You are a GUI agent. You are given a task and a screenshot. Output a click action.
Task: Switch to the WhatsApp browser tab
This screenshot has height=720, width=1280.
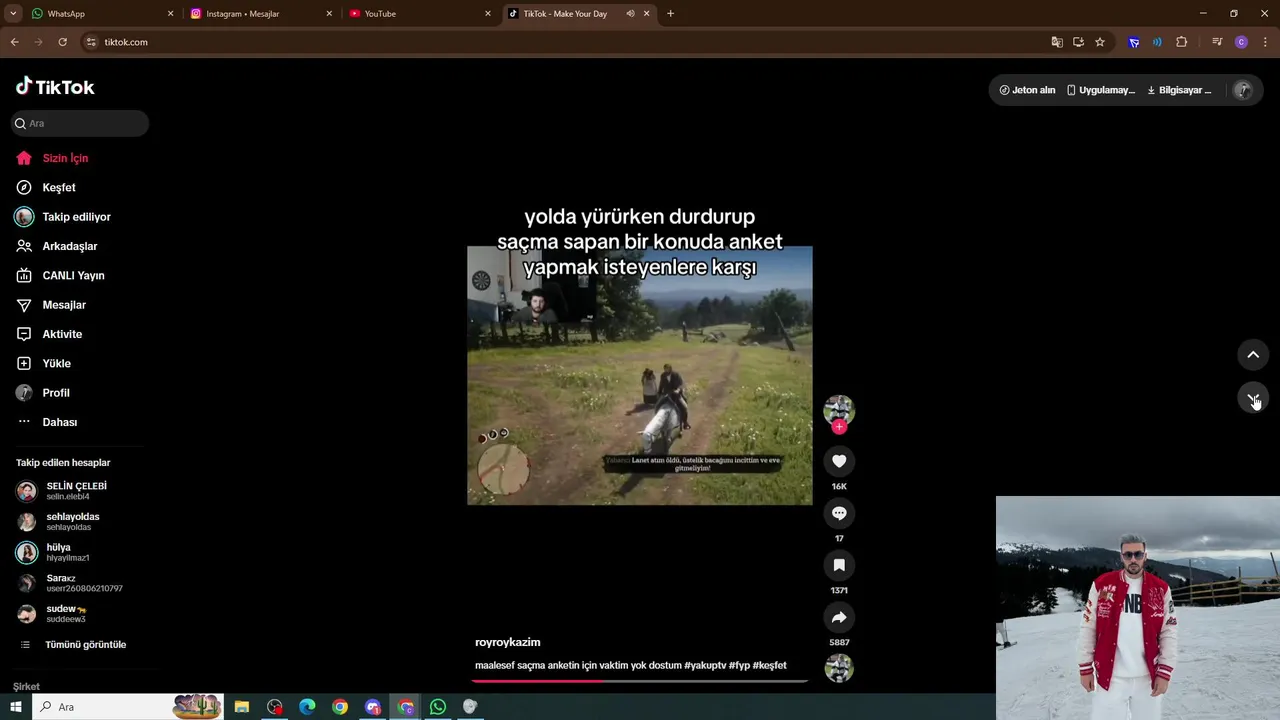[100, 14]
